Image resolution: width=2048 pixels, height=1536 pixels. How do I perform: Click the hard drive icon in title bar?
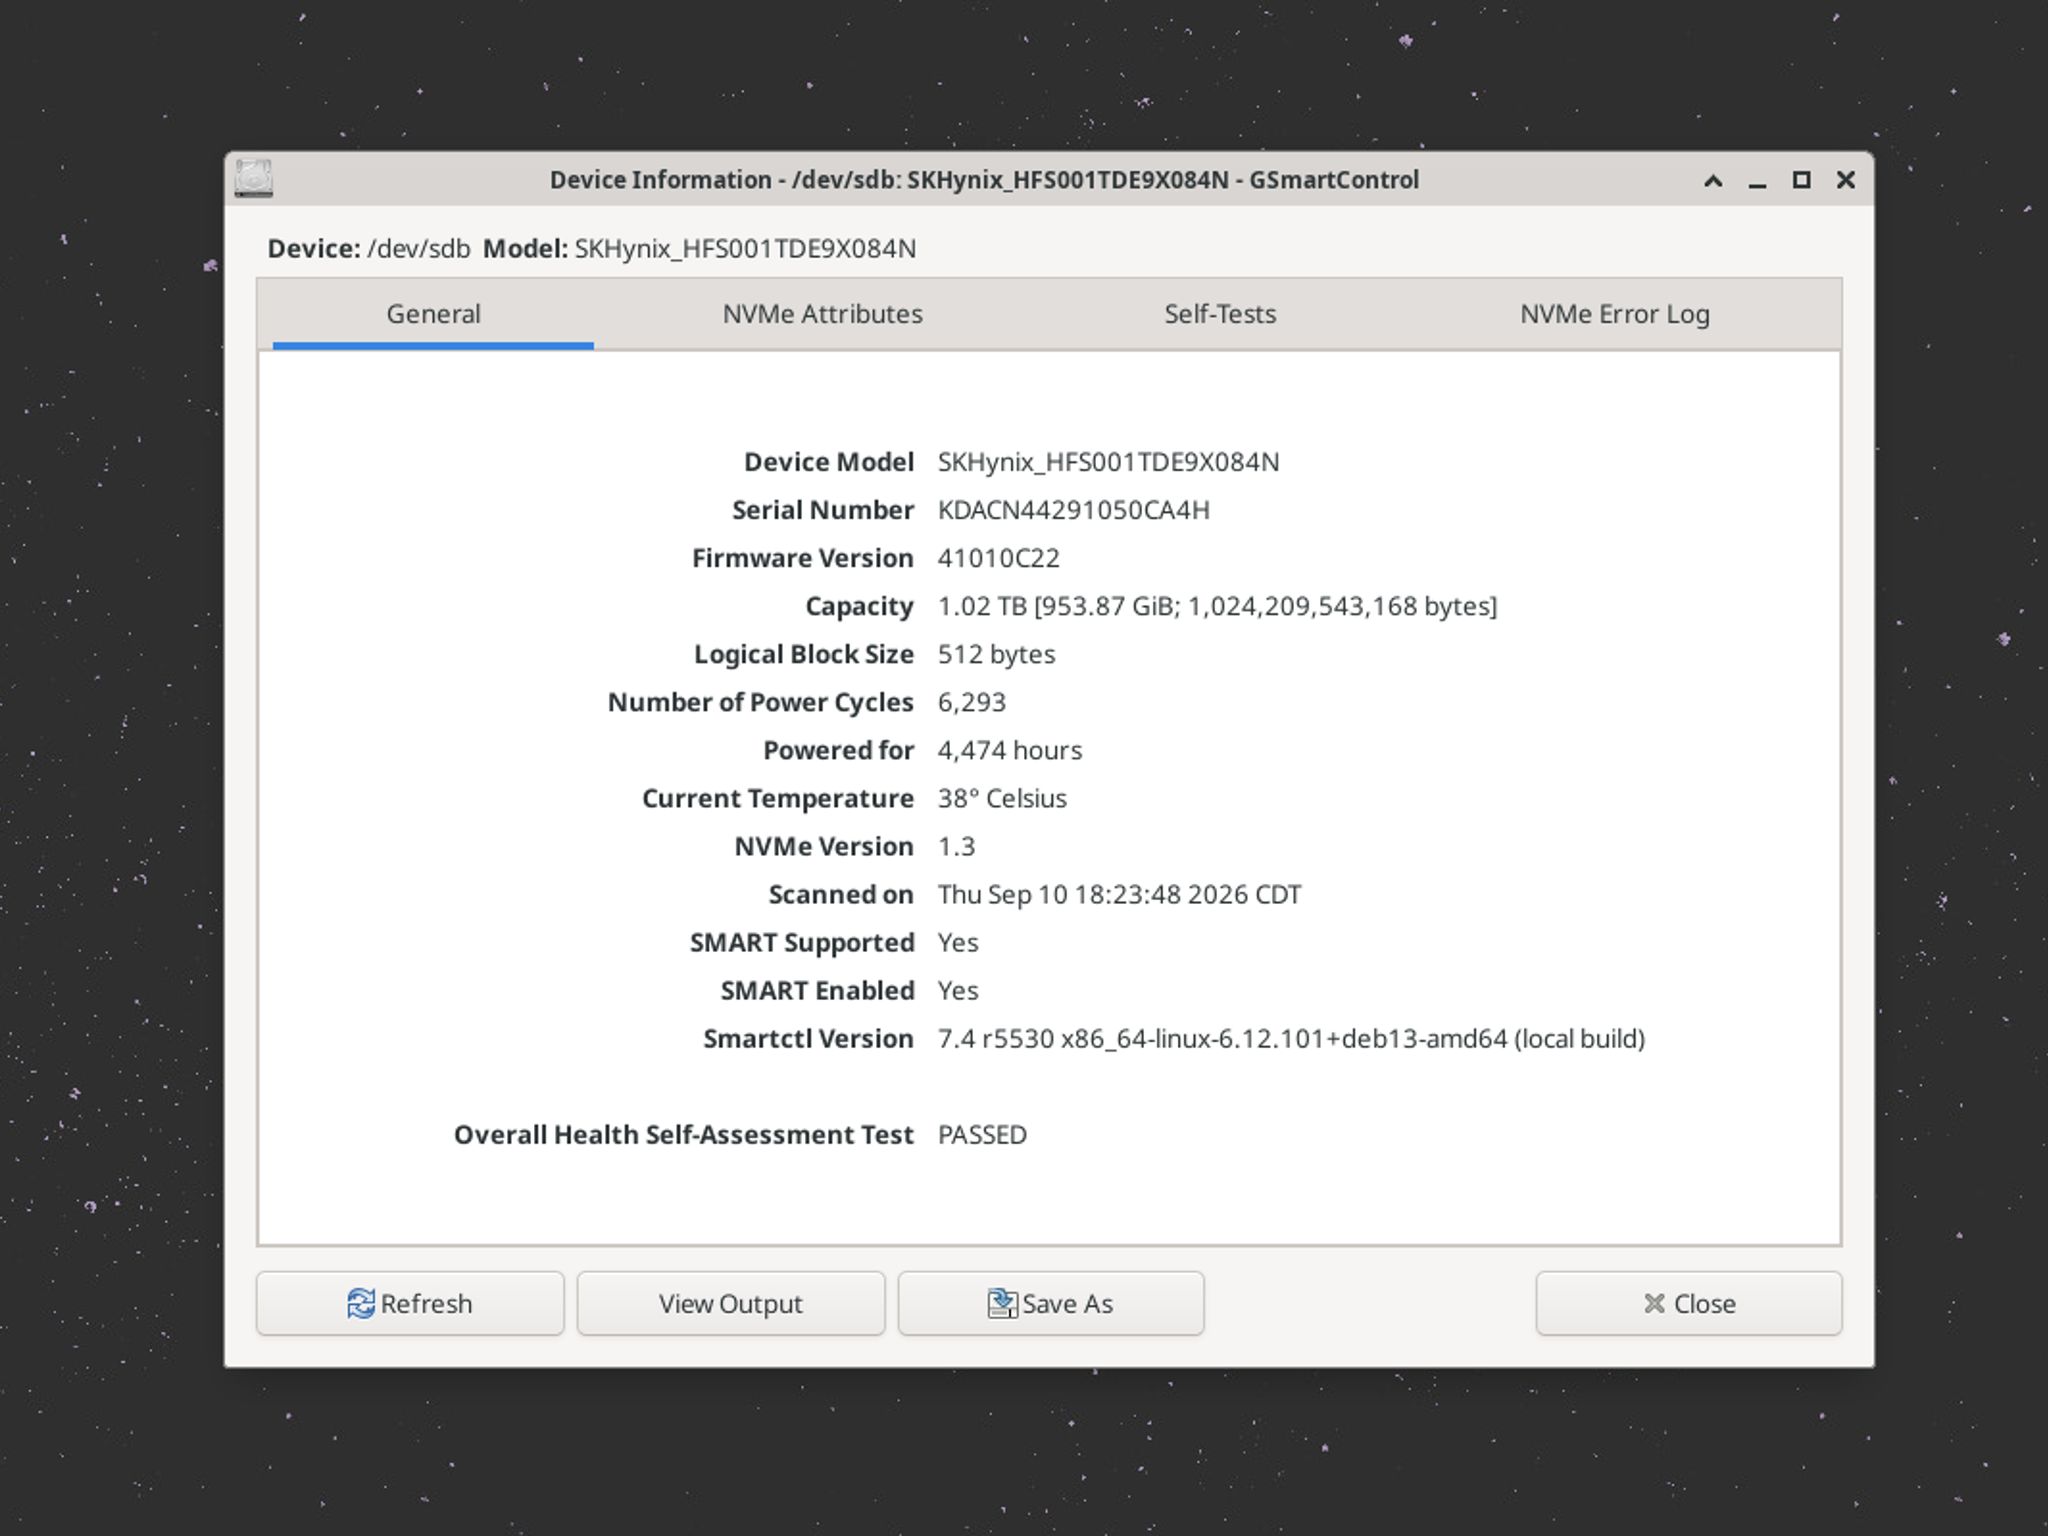pos(254,179)
